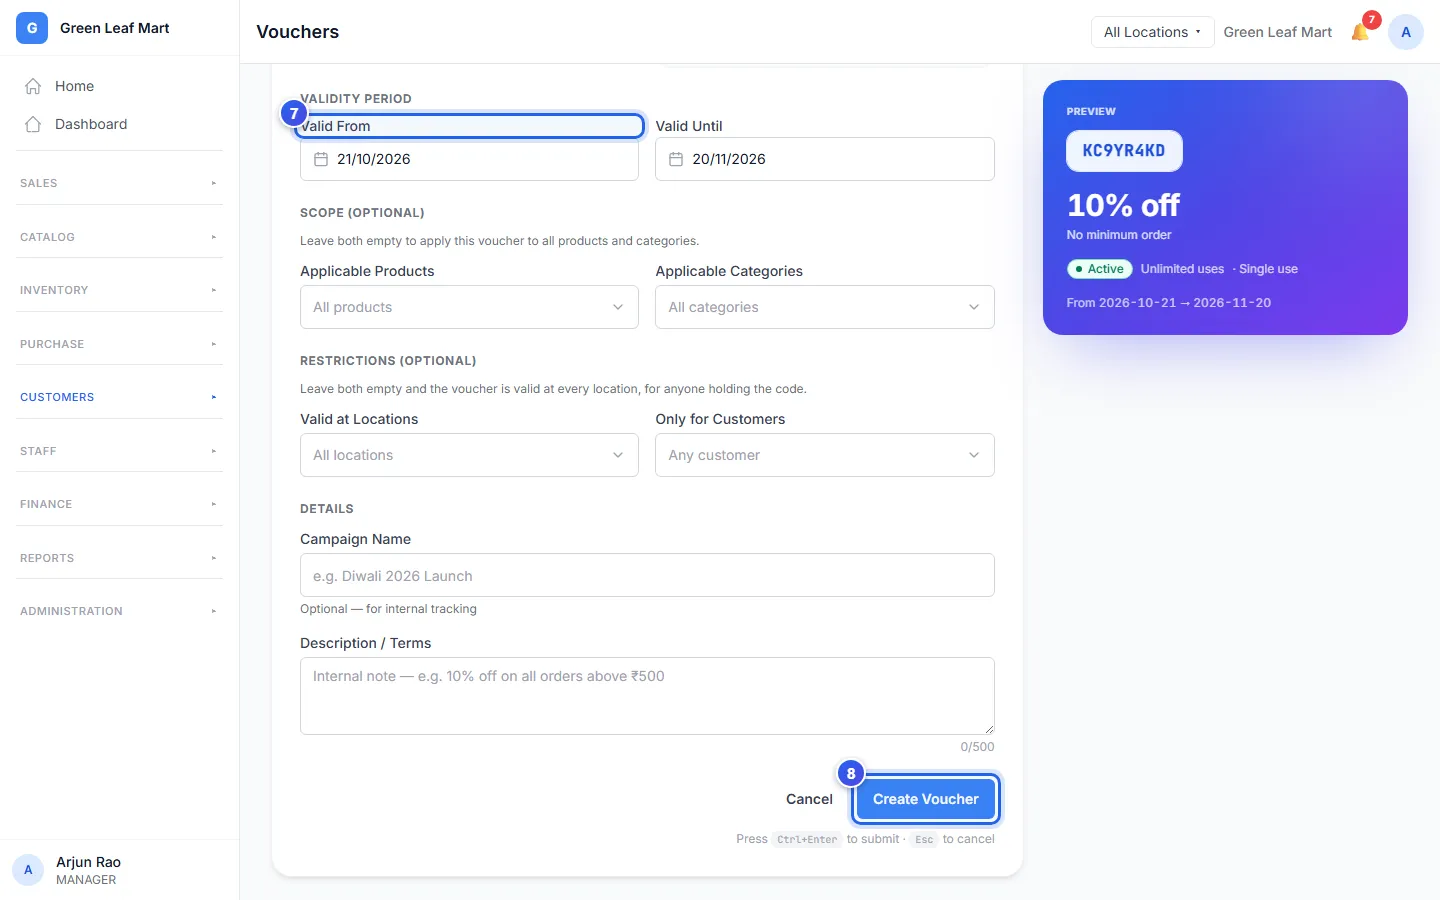This screenshot has height=900, width=1440.
Task: Click 'Unlimited uses' in the voucher preview
Action: tap(1182, 269)
